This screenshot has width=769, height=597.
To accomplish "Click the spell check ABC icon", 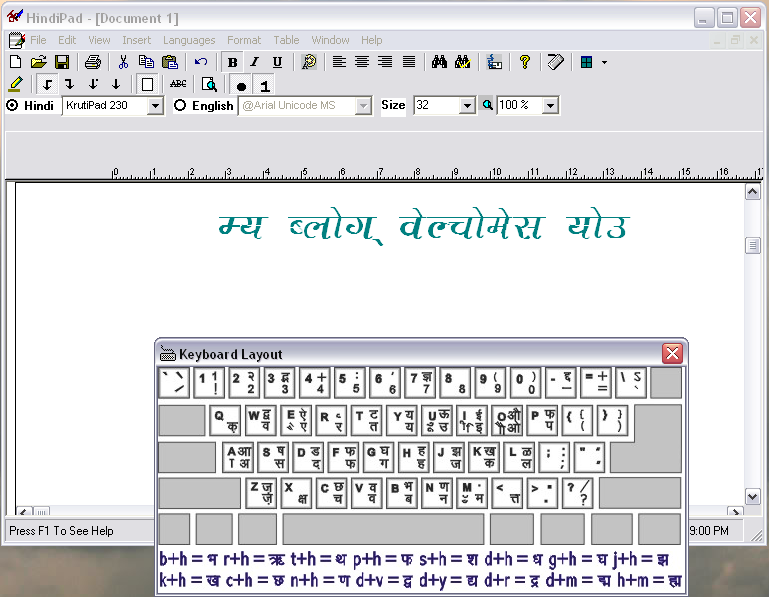I will coord(178,84).
